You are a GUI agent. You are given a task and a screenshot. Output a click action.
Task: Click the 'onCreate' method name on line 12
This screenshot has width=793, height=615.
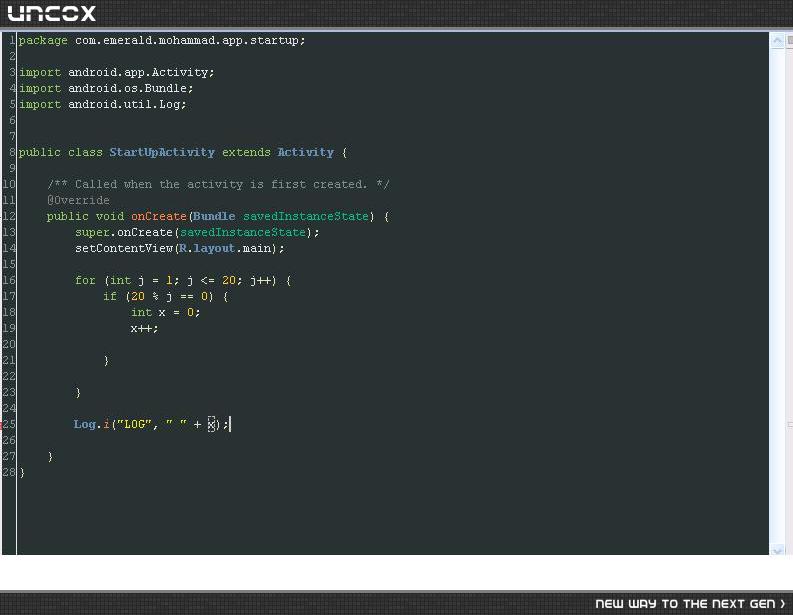click(159, 216)
